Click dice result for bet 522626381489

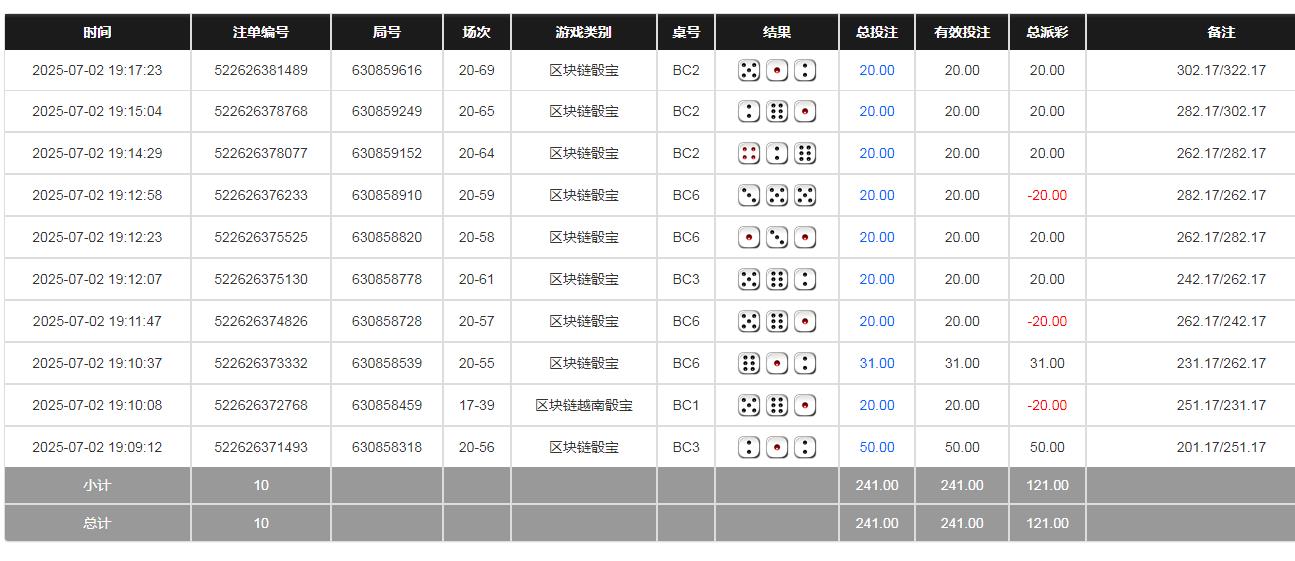point(776,70)
